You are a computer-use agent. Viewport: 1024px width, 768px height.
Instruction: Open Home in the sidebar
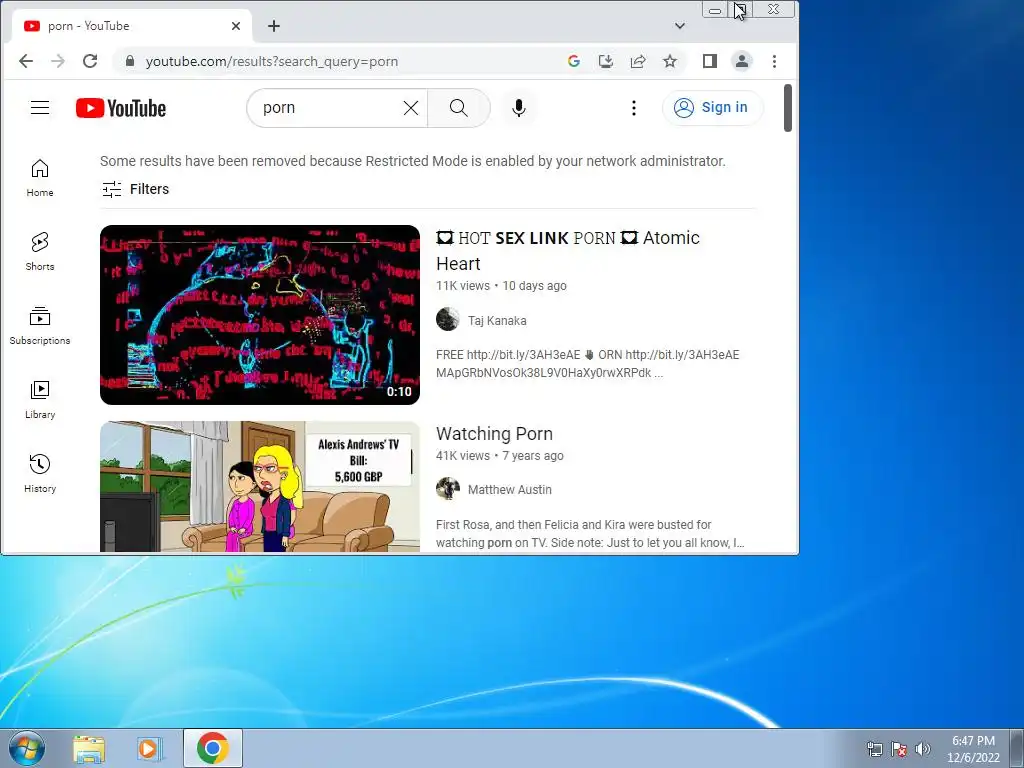click(40, 178)
